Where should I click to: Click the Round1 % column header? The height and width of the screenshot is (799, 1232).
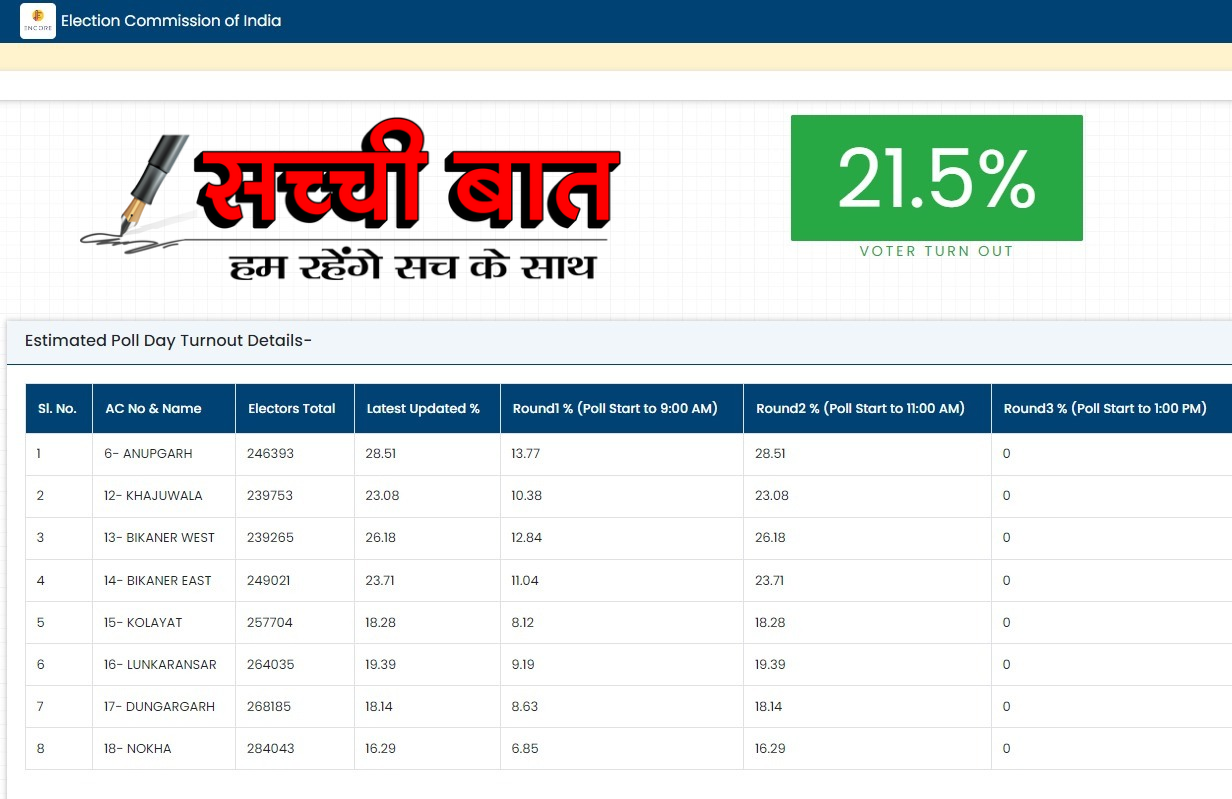[x=615, y=408]
